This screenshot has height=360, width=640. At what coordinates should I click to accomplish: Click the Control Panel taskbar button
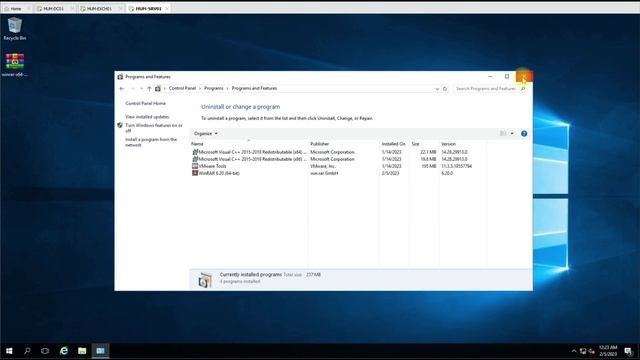click(100, 351)
